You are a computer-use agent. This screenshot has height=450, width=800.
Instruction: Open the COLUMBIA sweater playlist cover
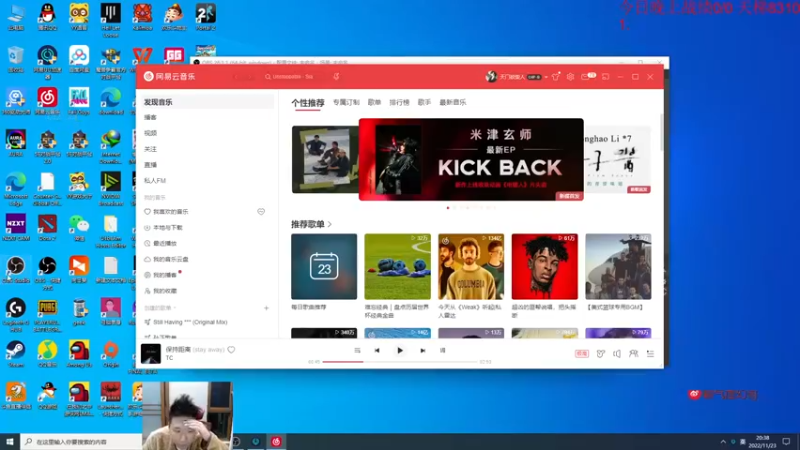471,266
